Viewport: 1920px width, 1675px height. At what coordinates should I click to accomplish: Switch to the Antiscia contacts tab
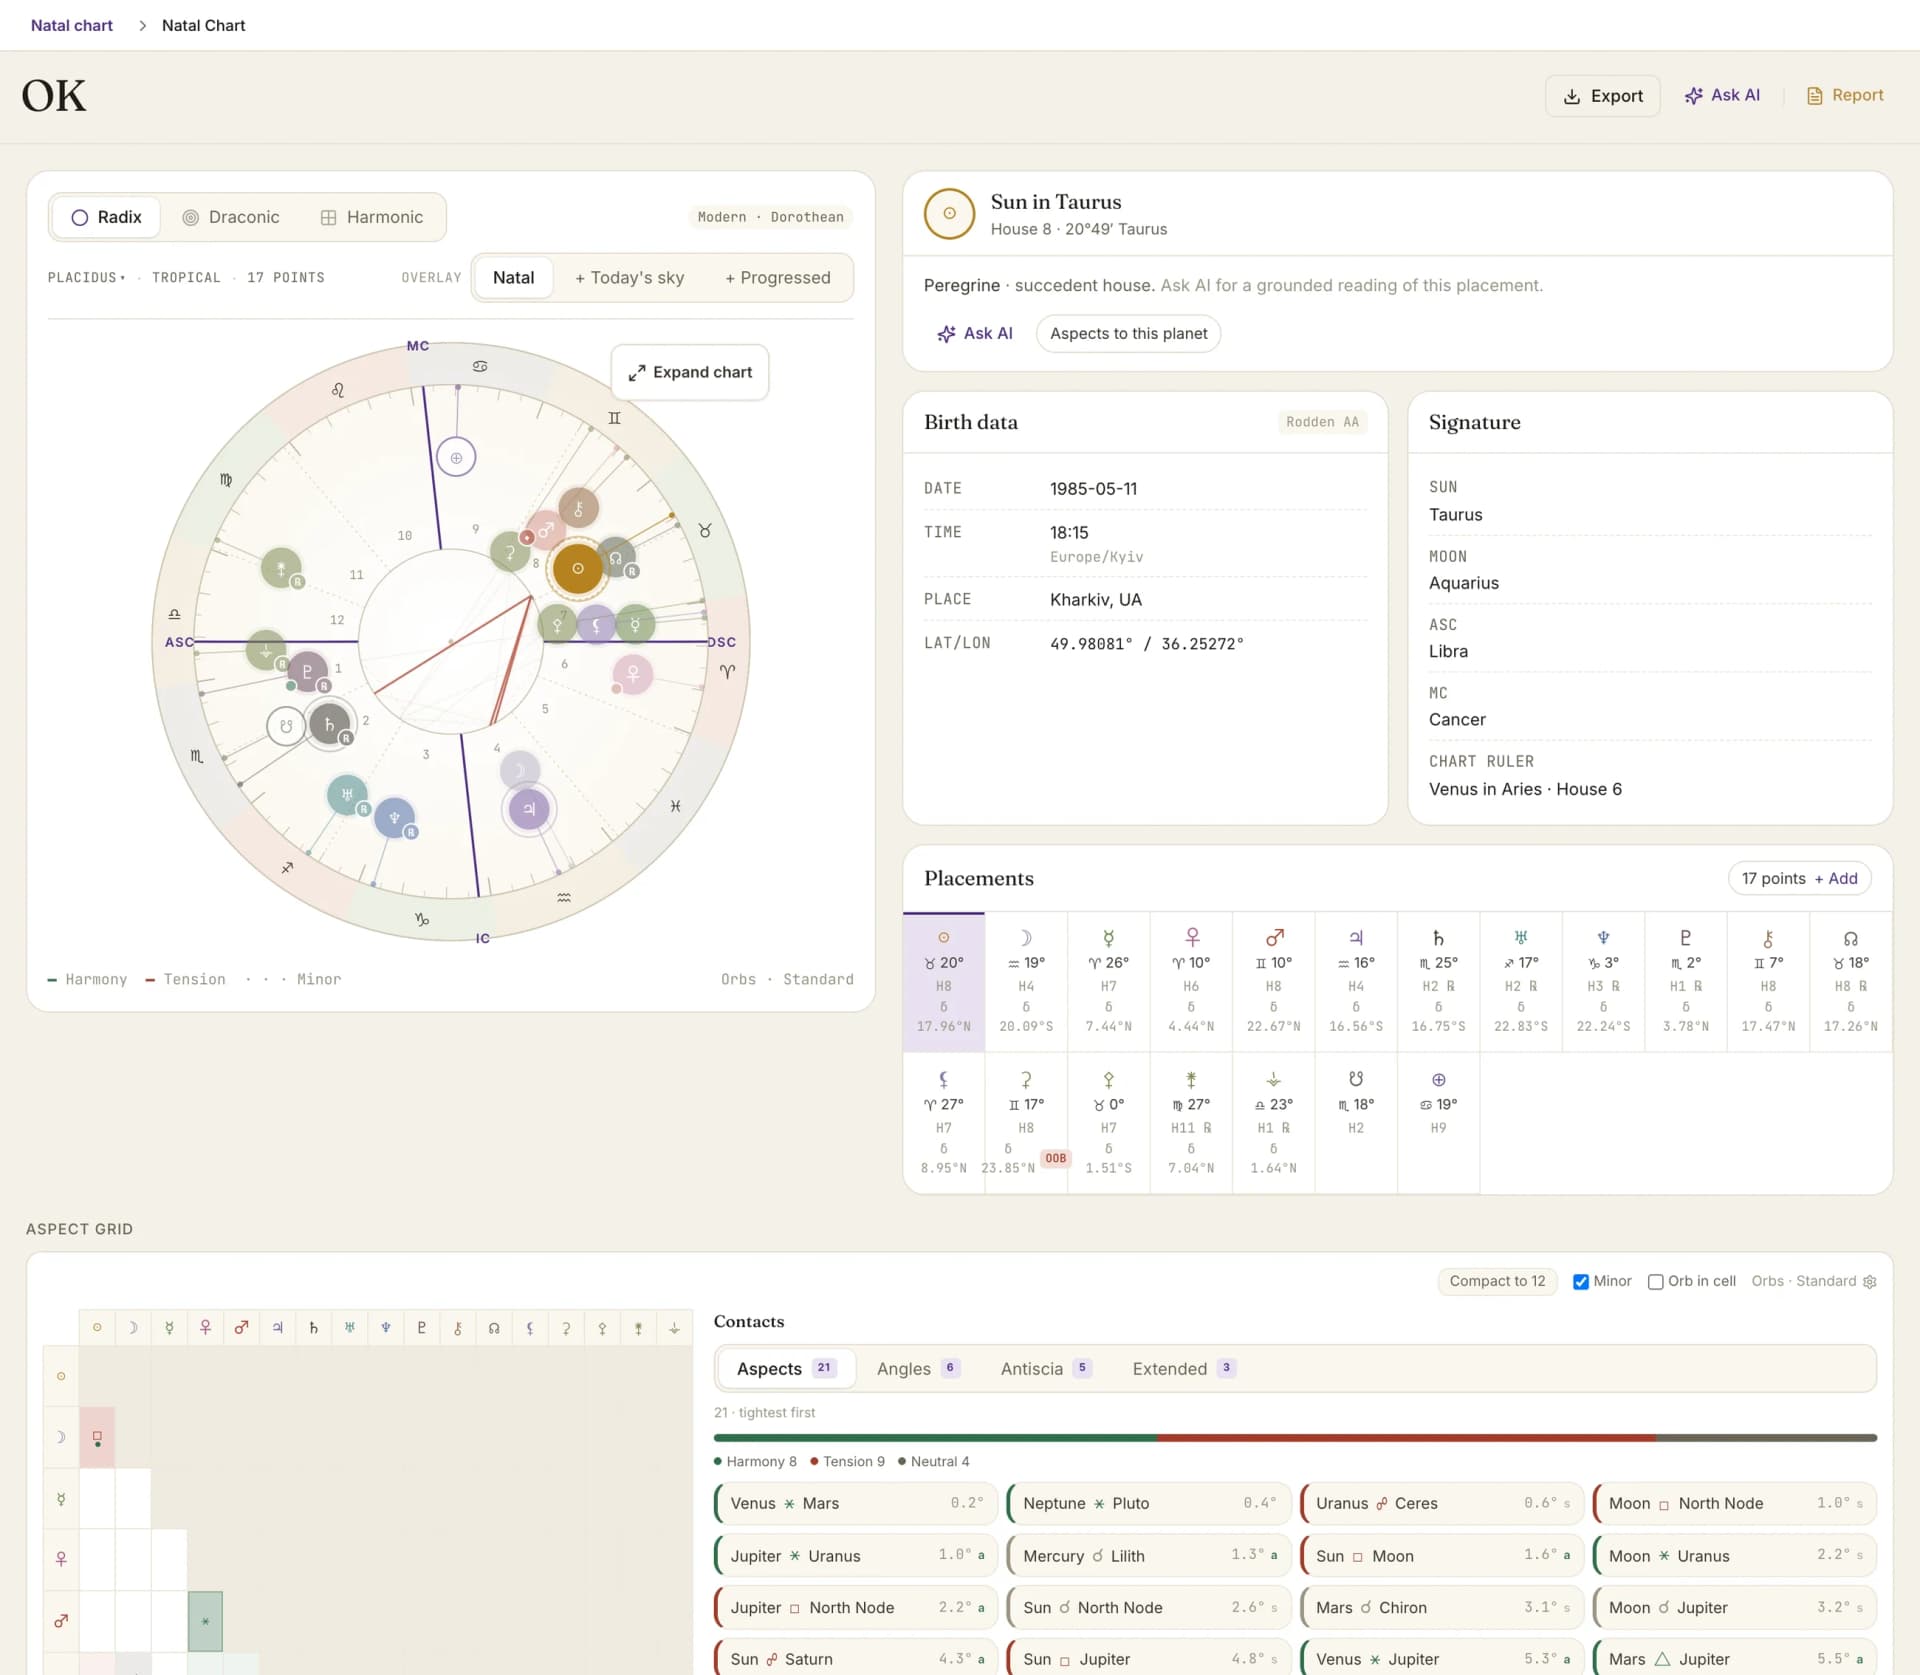tap(1046, 1368)
